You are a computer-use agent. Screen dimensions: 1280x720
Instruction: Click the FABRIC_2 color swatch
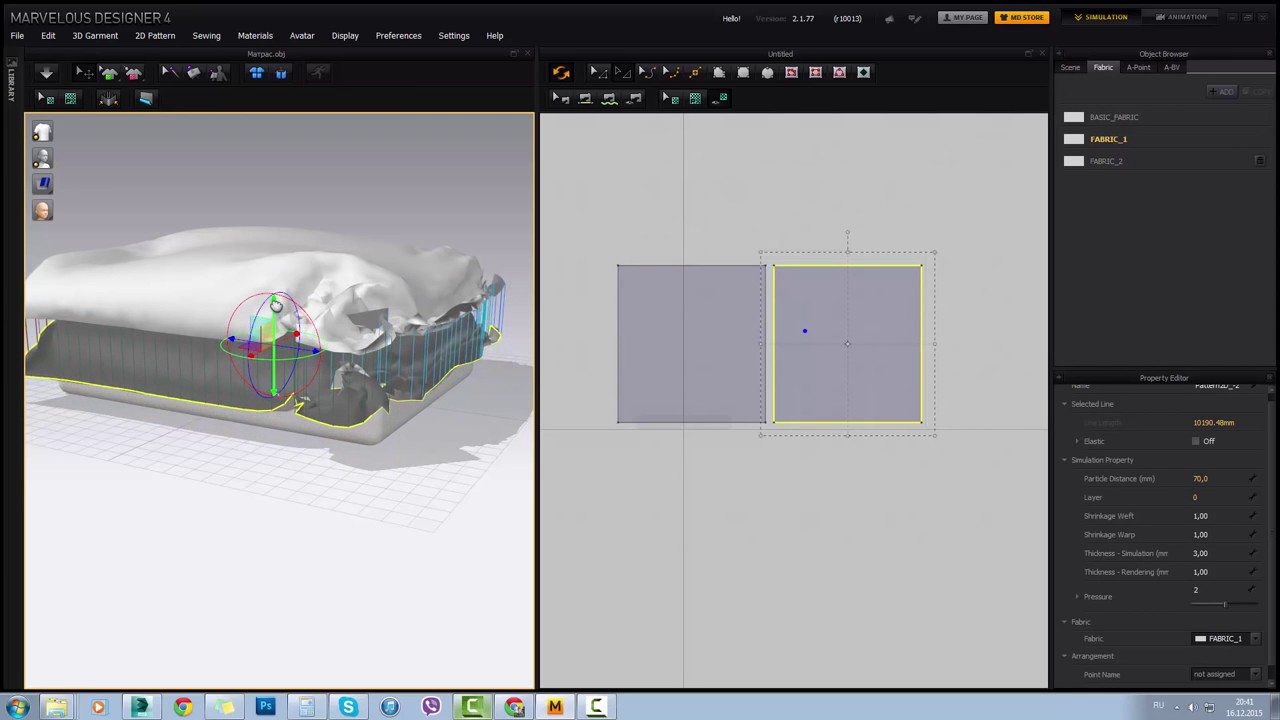1073,161
